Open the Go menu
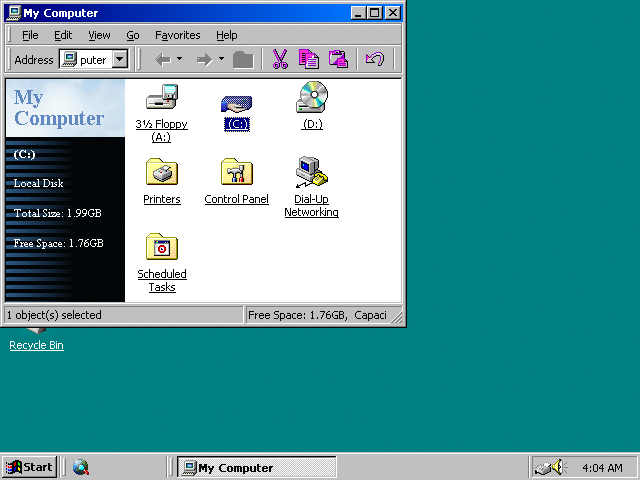 133,36
